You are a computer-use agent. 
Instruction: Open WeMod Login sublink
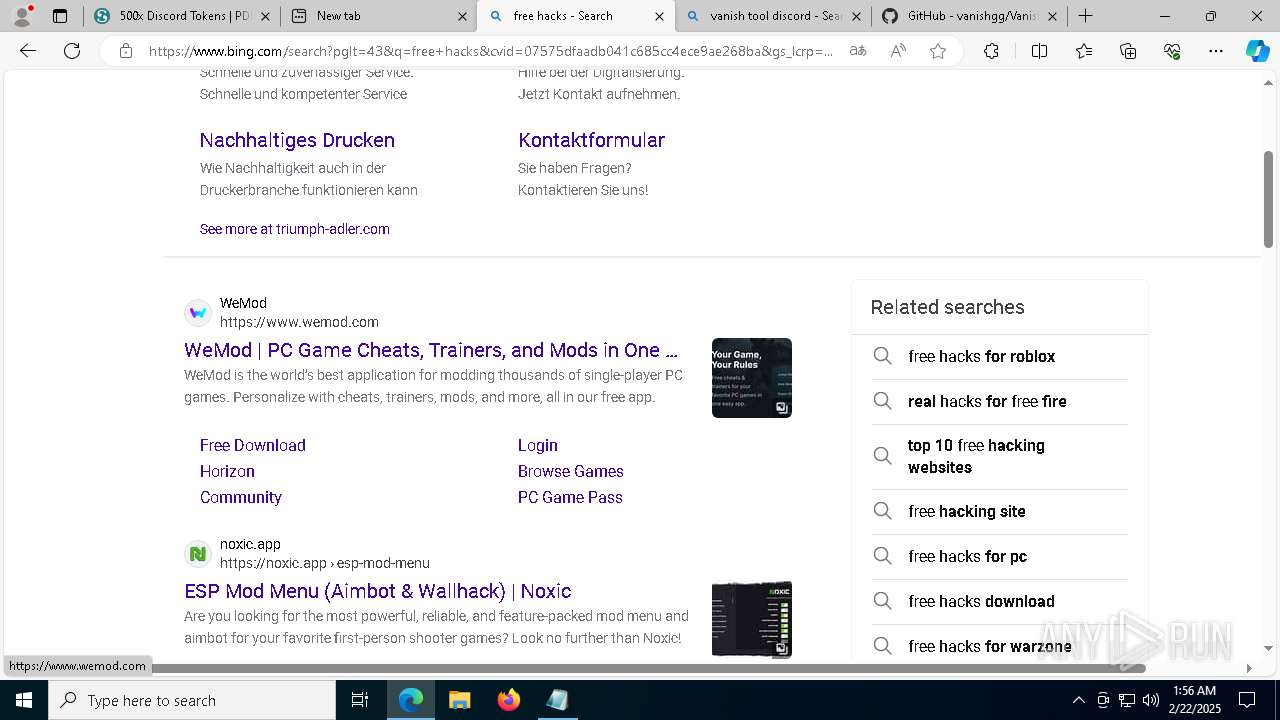[537, 445]
